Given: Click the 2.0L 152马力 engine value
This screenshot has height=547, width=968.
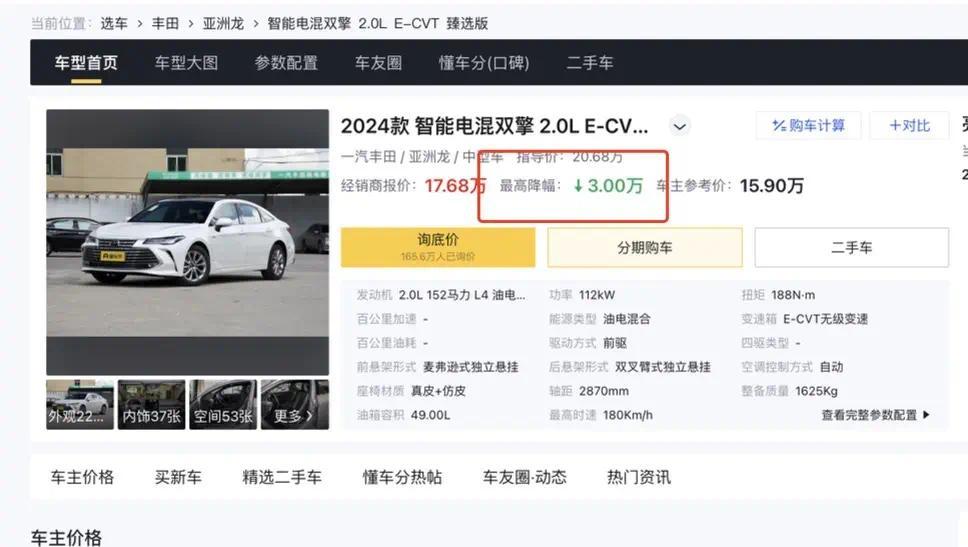Looking at the screenshot, I should [462, 295].
